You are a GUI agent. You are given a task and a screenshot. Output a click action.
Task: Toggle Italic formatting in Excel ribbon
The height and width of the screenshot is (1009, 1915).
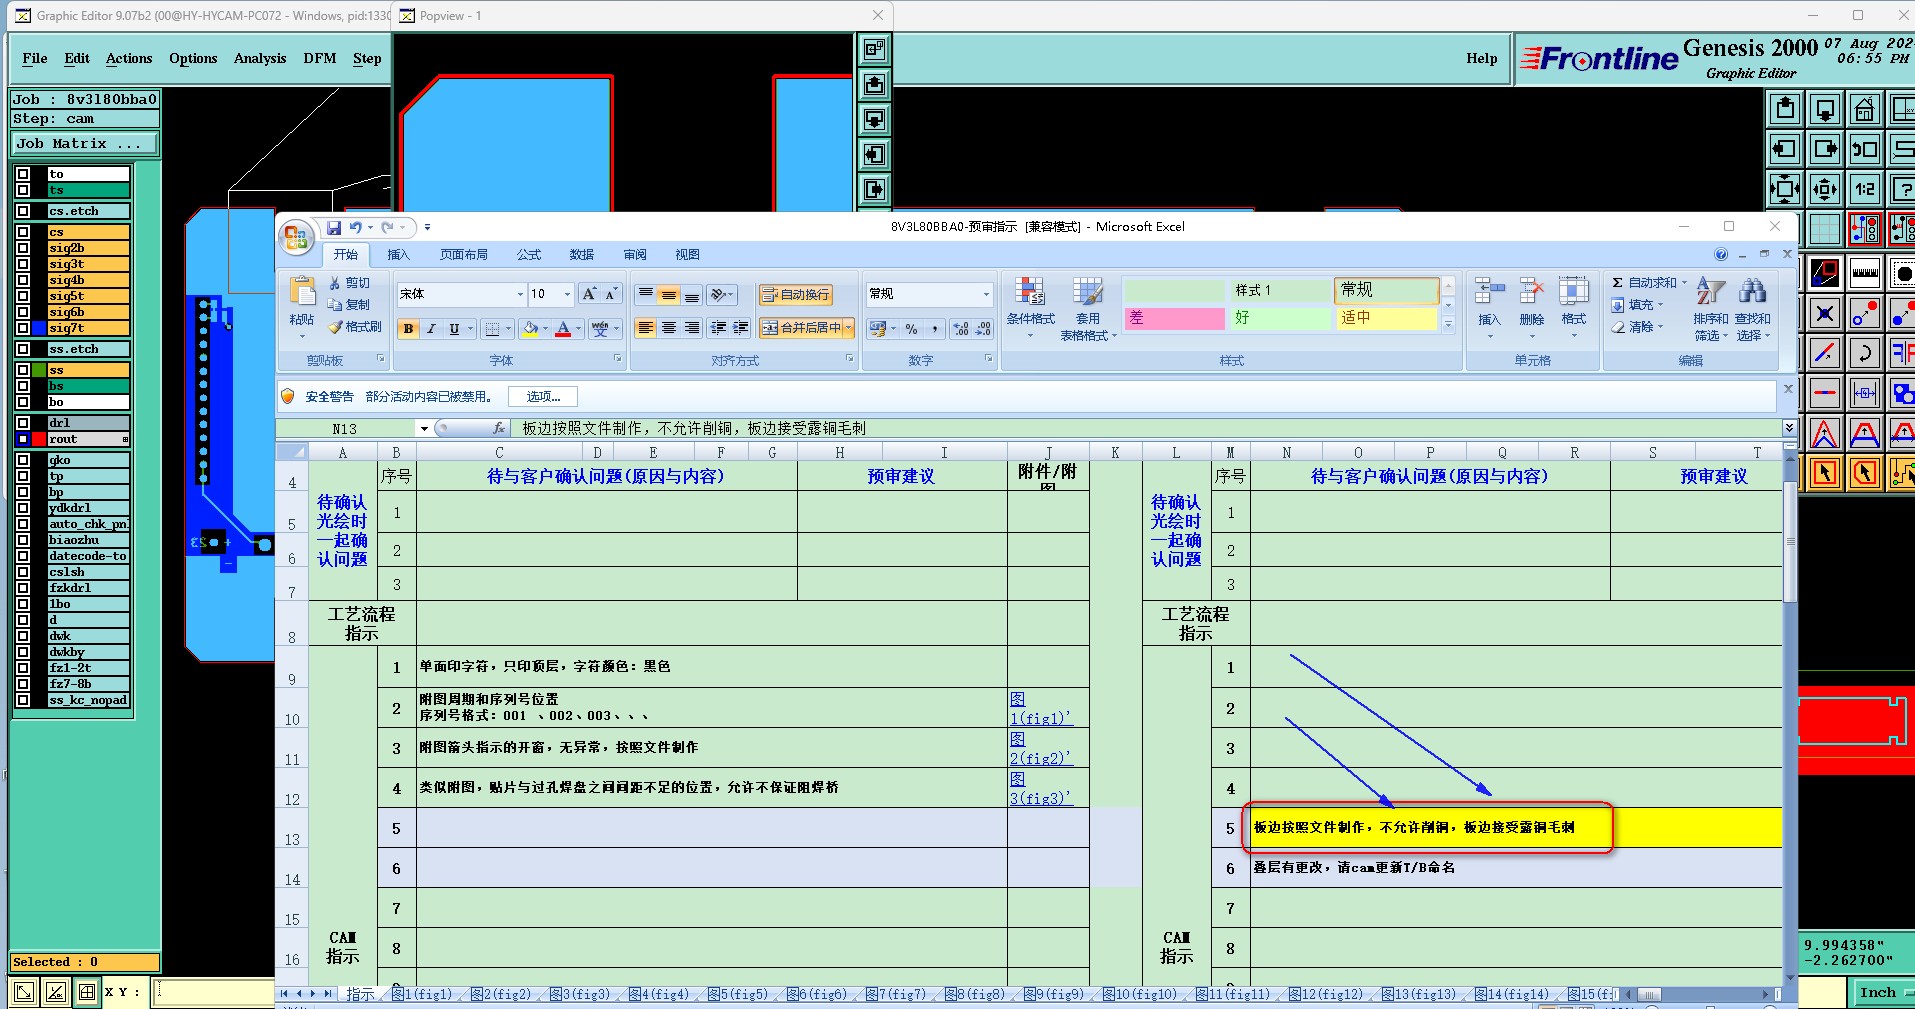click(431, 328)
